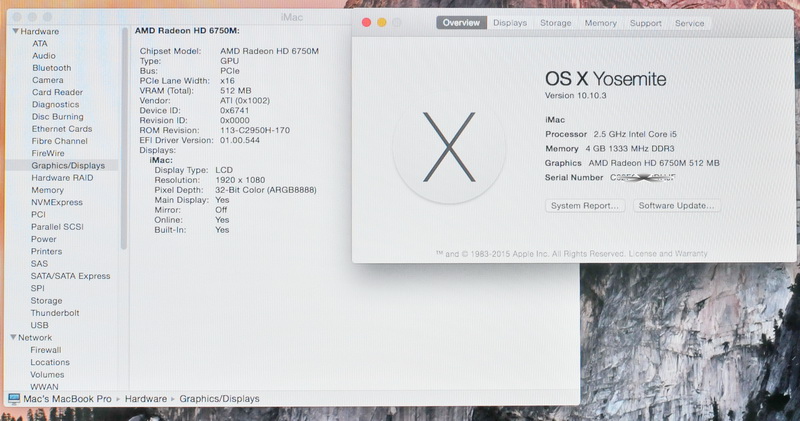800x421 pixels.
Task: Launch Software Update button
Action: click(x=677, y=206)
